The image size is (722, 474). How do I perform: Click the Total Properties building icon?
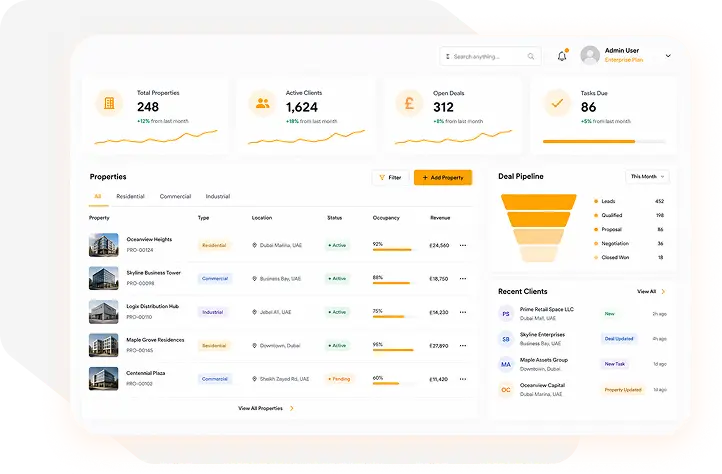[x=109, y=103]
